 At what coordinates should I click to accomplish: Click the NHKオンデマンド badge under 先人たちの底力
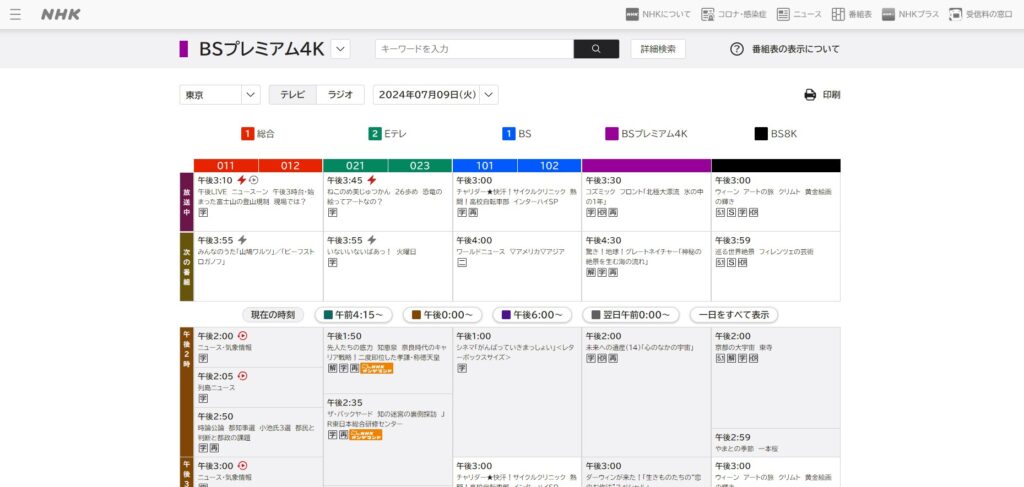point(377,368)
